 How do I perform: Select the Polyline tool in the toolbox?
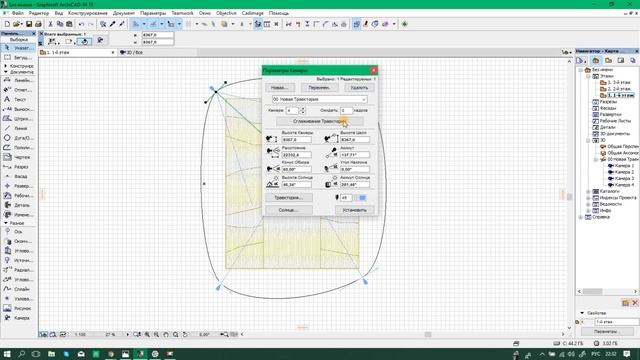tap(18, 147)
